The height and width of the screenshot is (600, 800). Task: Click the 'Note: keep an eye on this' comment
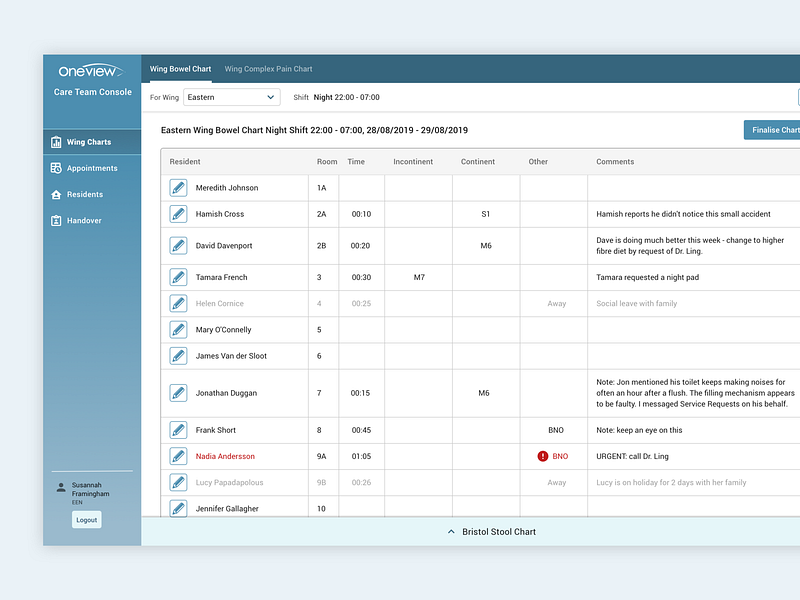pyautogui.click(x=639, y=430)
